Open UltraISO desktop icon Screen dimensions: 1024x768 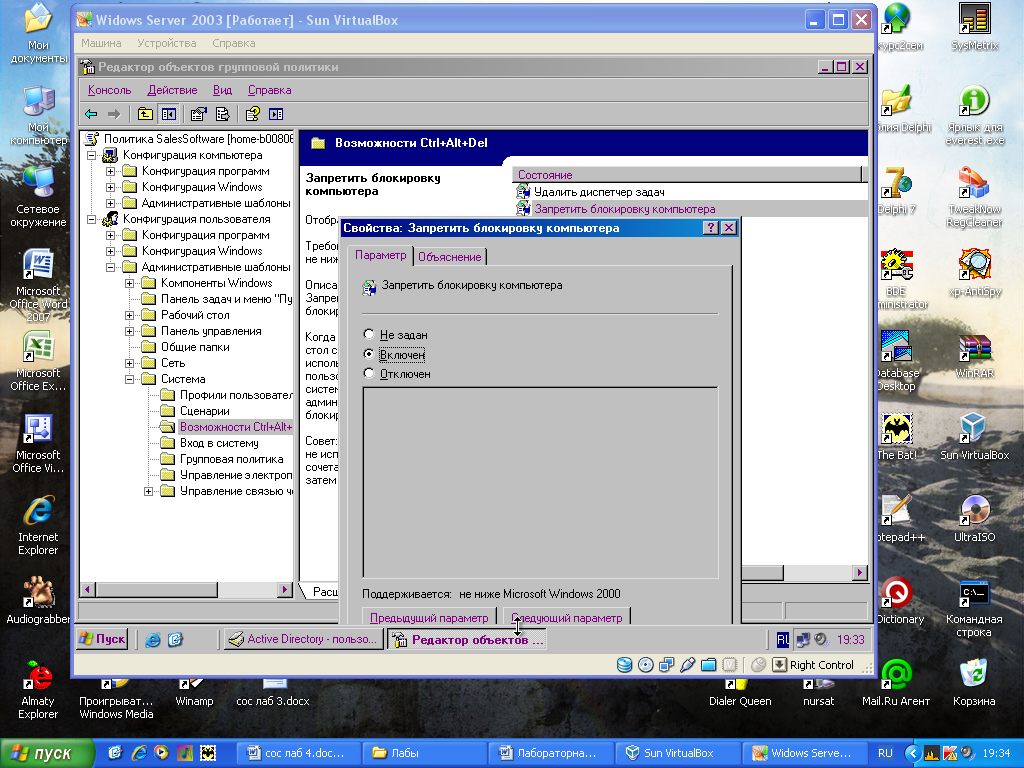[x=974, y=519]
